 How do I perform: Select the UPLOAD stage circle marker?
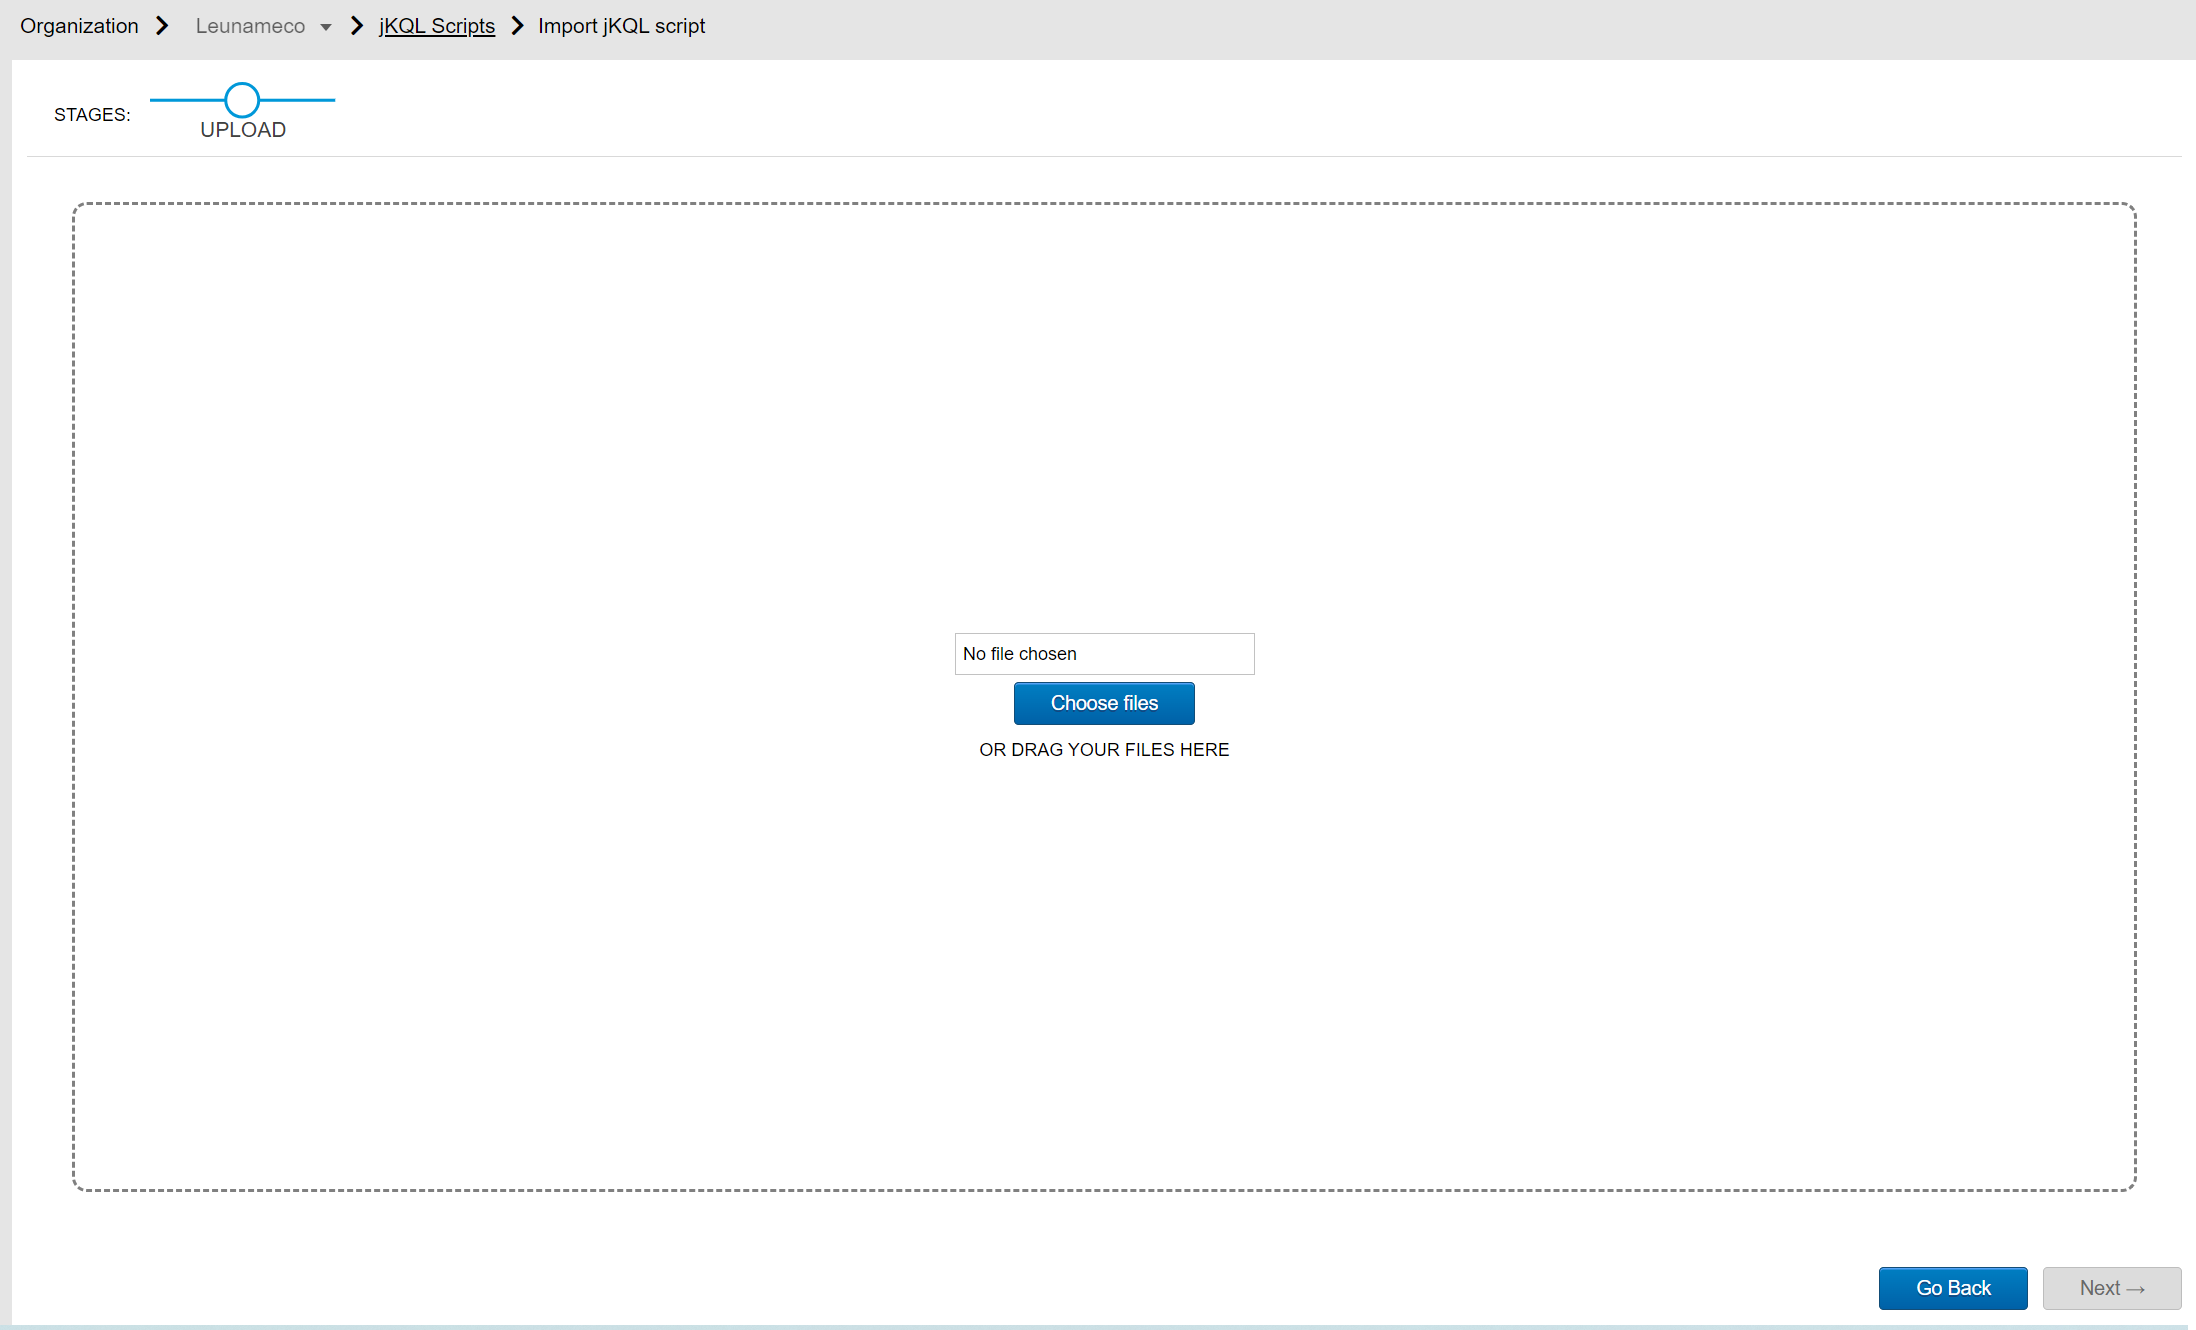[242, 100]
